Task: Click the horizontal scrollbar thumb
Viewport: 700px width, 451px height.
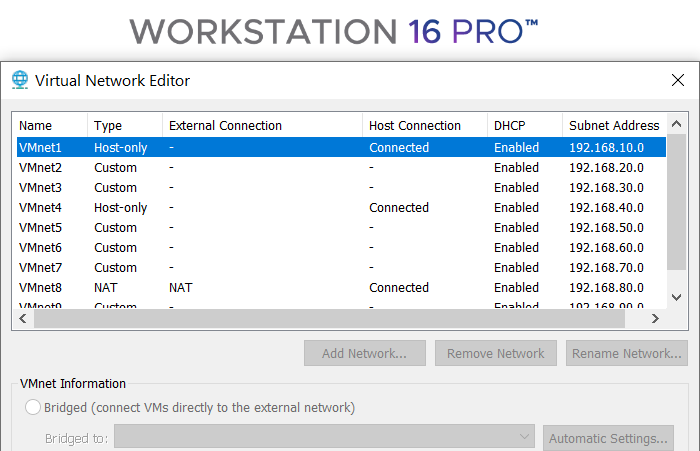Action: click(329, 318)
